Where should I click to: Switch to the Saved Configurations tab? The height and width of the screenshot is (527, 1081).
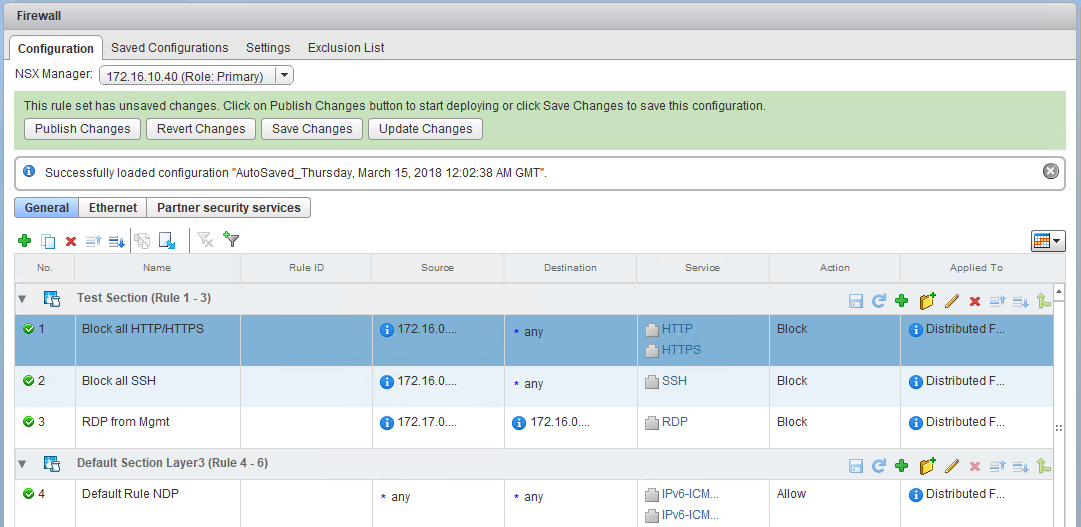pos(169,48)
